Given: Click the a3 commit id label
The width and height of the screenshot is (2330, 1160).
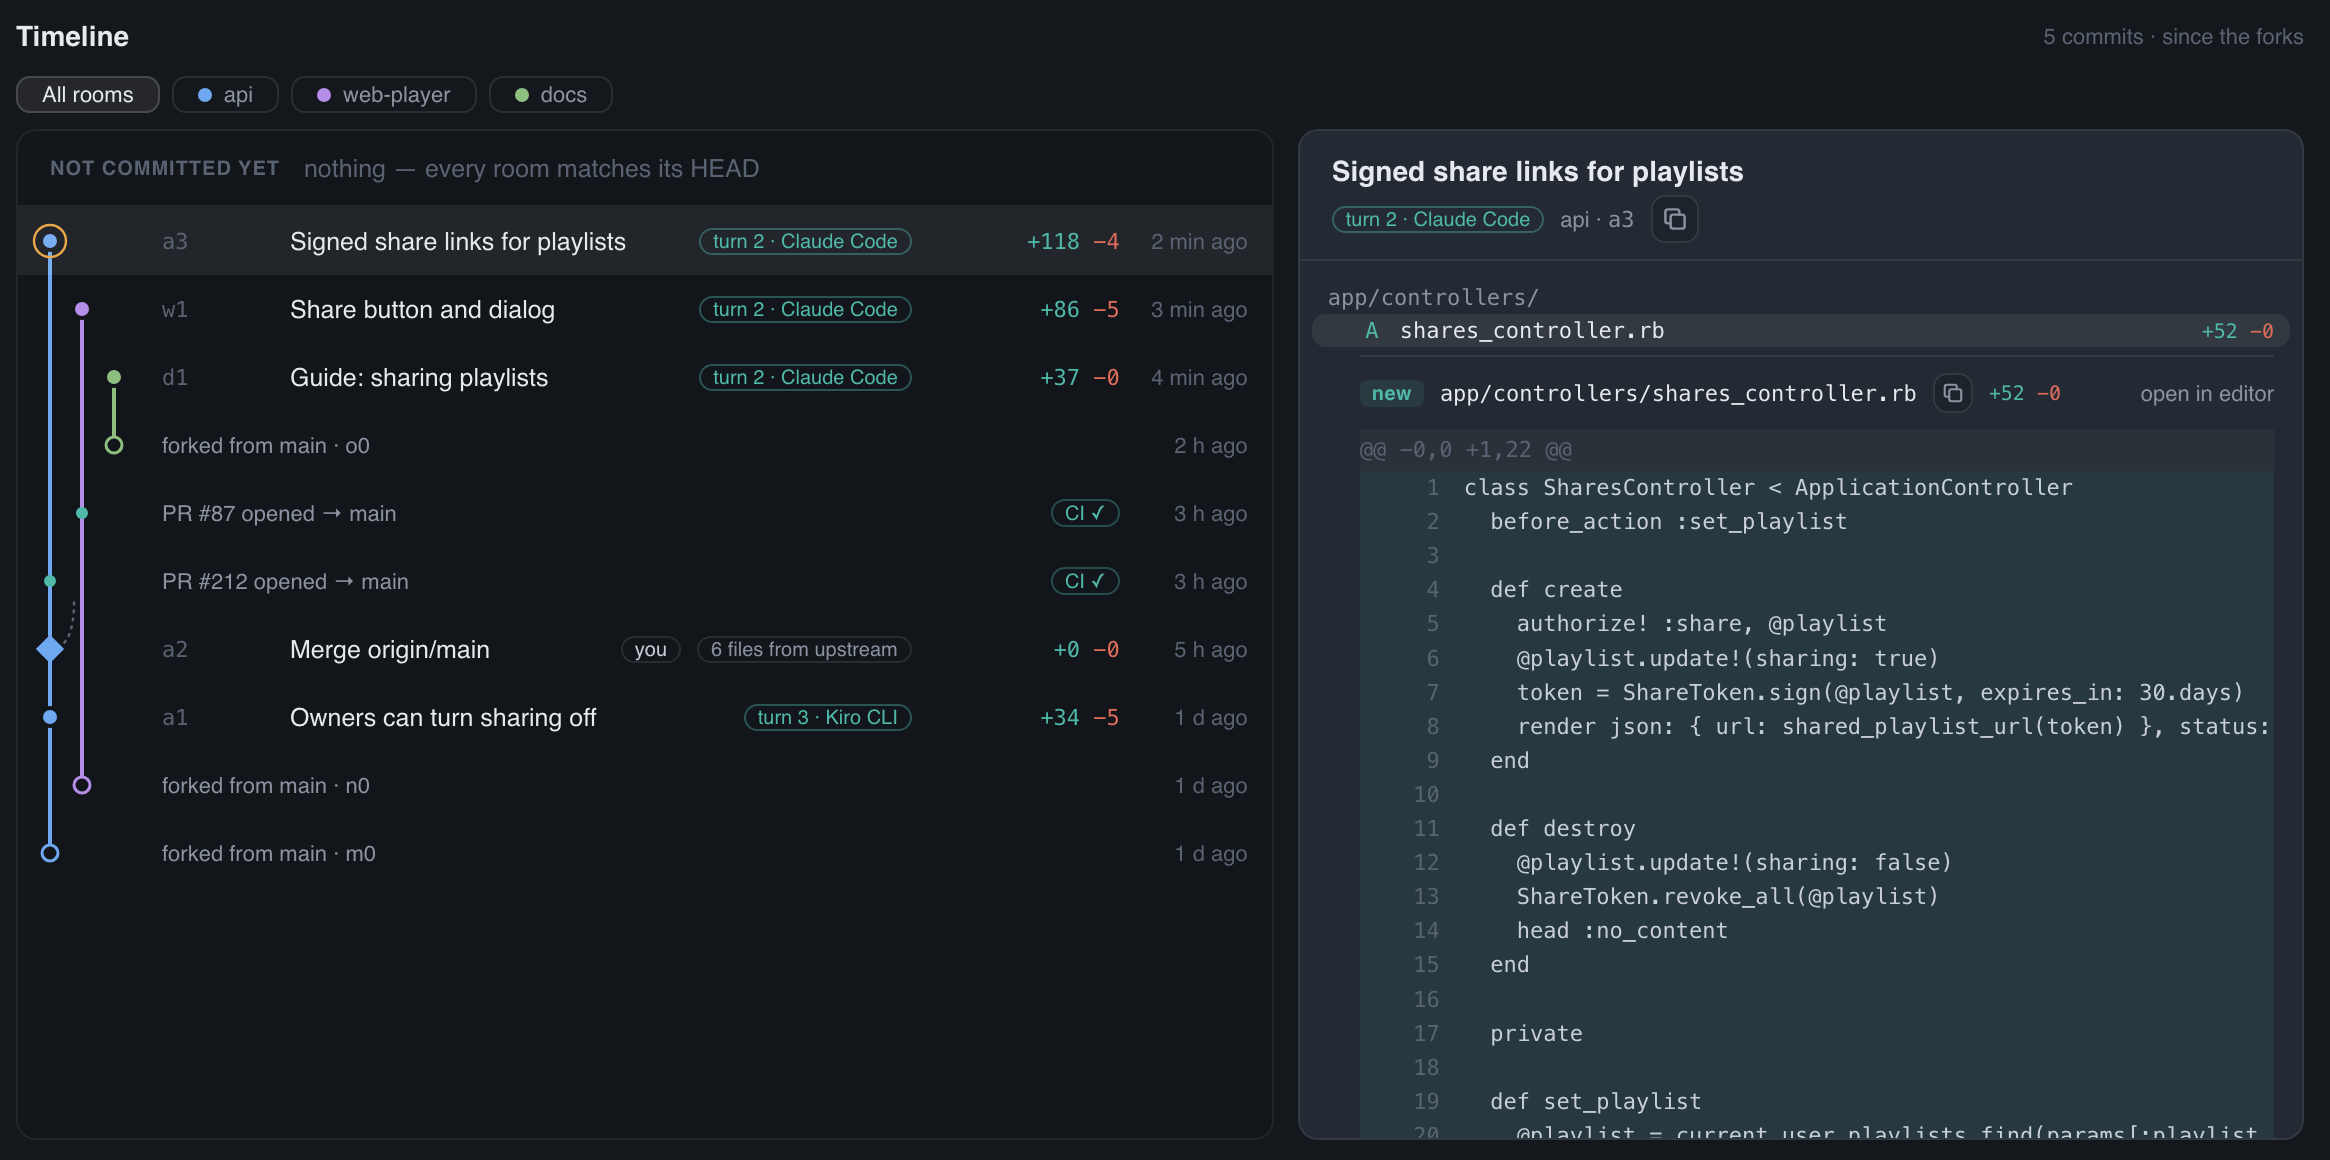Looking at the screenshot, I should (175, 242).
